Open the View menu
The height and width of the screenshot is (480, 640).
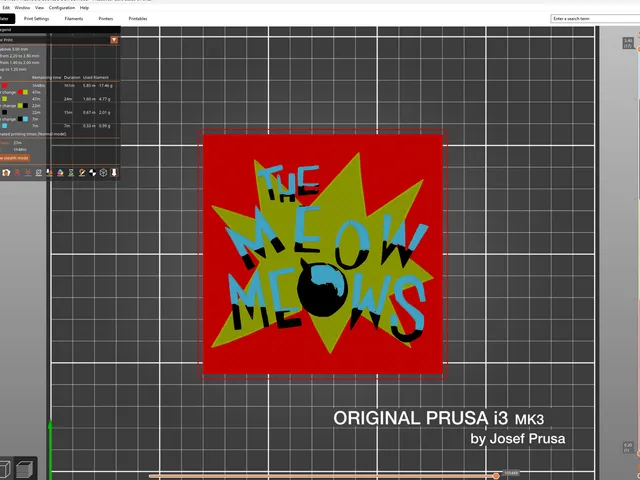coord(39,8)
